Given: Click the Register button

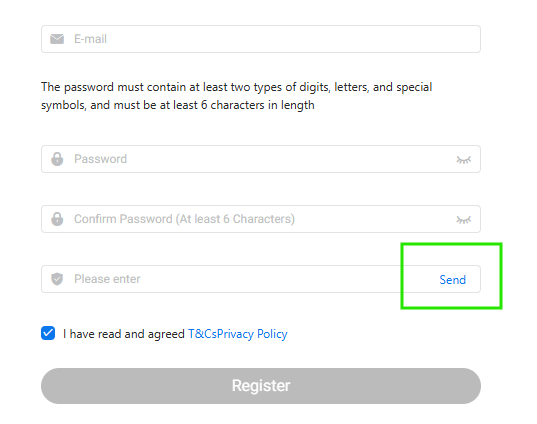Looking at the screenshot, I should pos(261,386).
